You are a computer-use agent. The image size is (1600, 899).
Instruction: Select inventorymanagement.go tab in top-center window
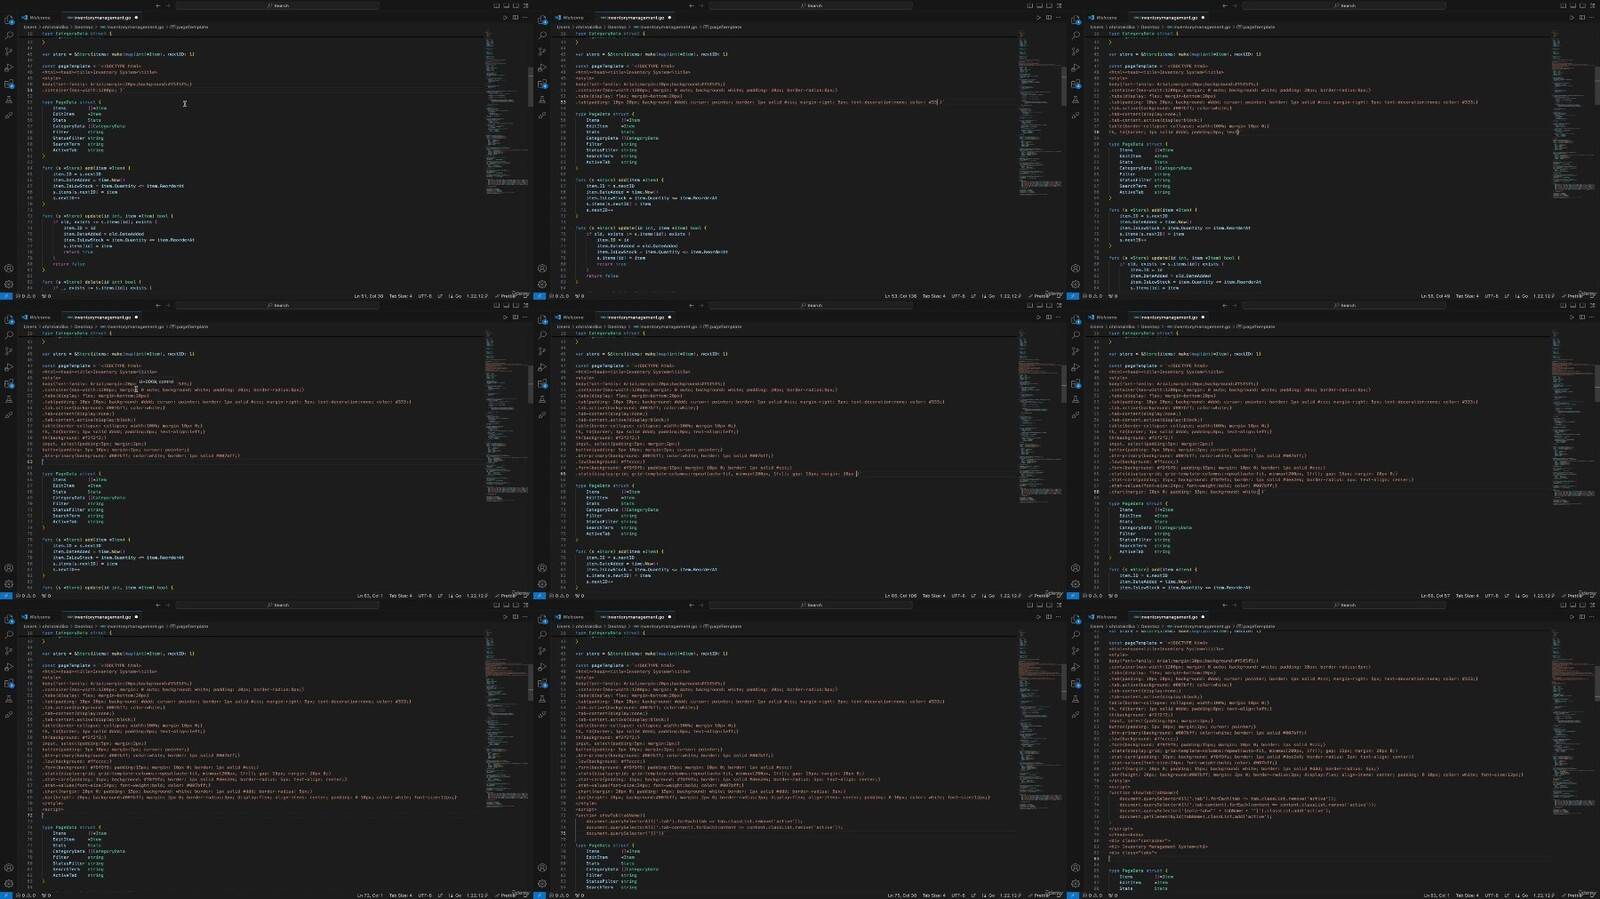click(x=635, y=17)
